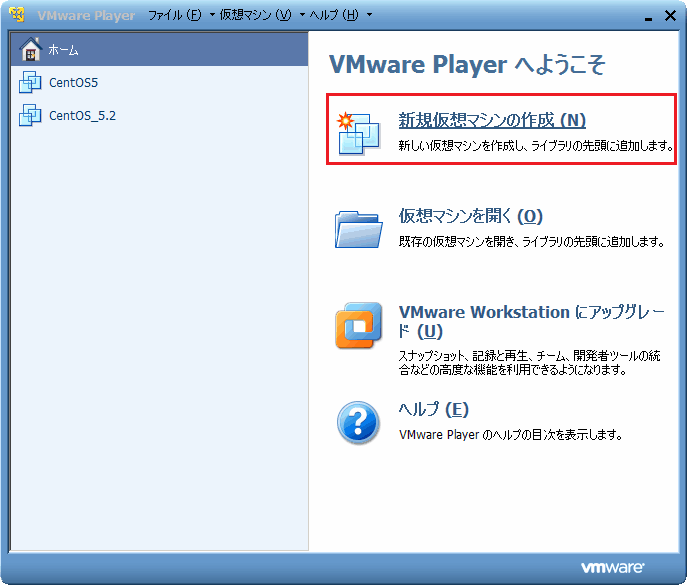Open the ファイル (F) menu
687x585 pixels.
[x=174, y=15]
